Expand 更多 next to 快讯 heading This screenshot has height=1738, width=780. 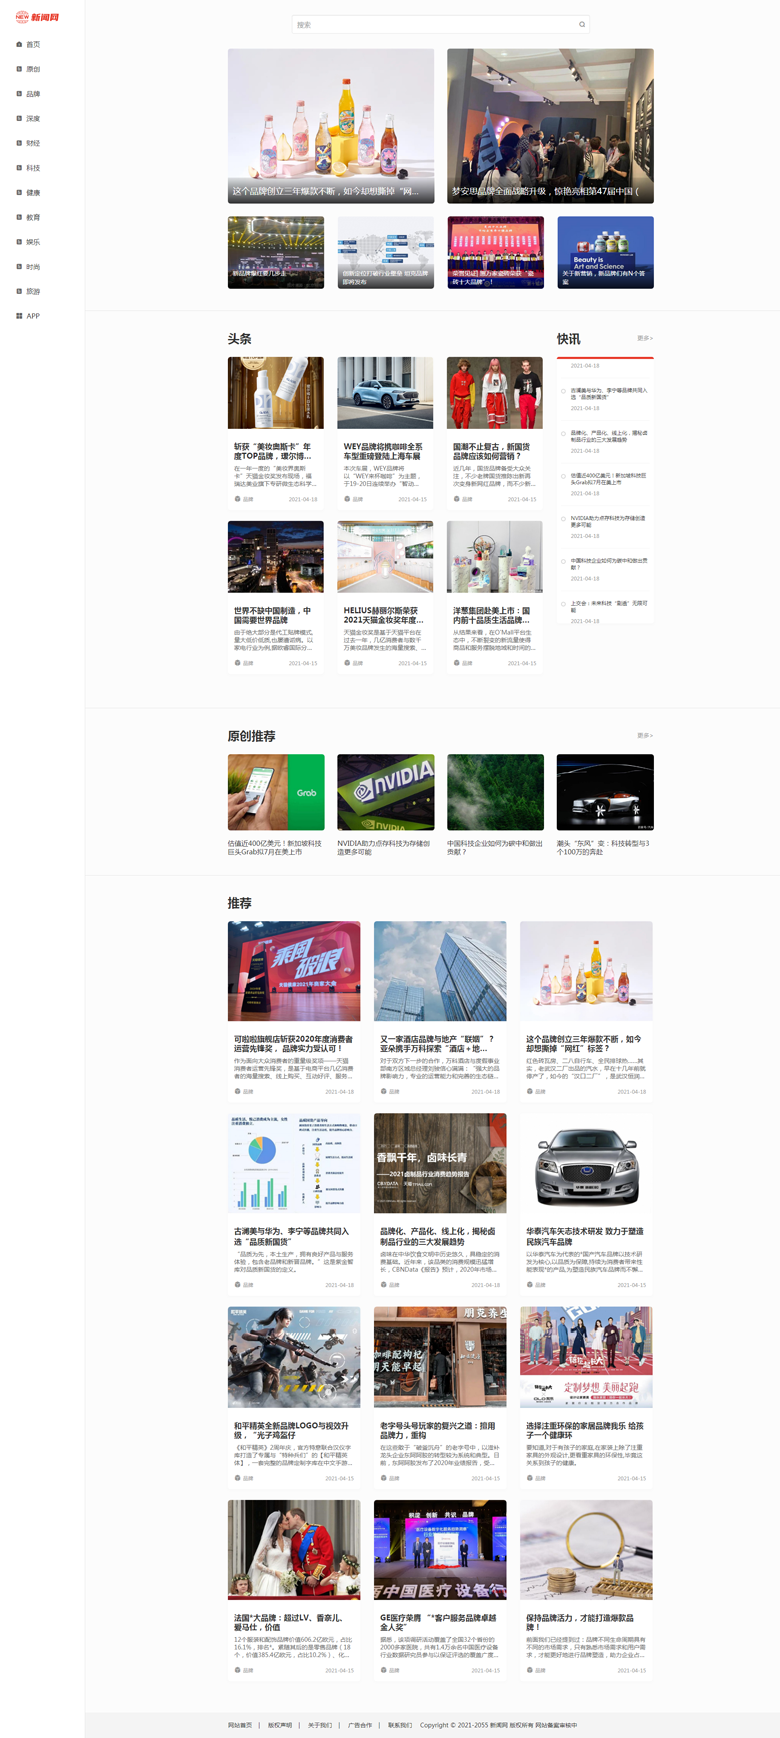[x=644, y=338]
